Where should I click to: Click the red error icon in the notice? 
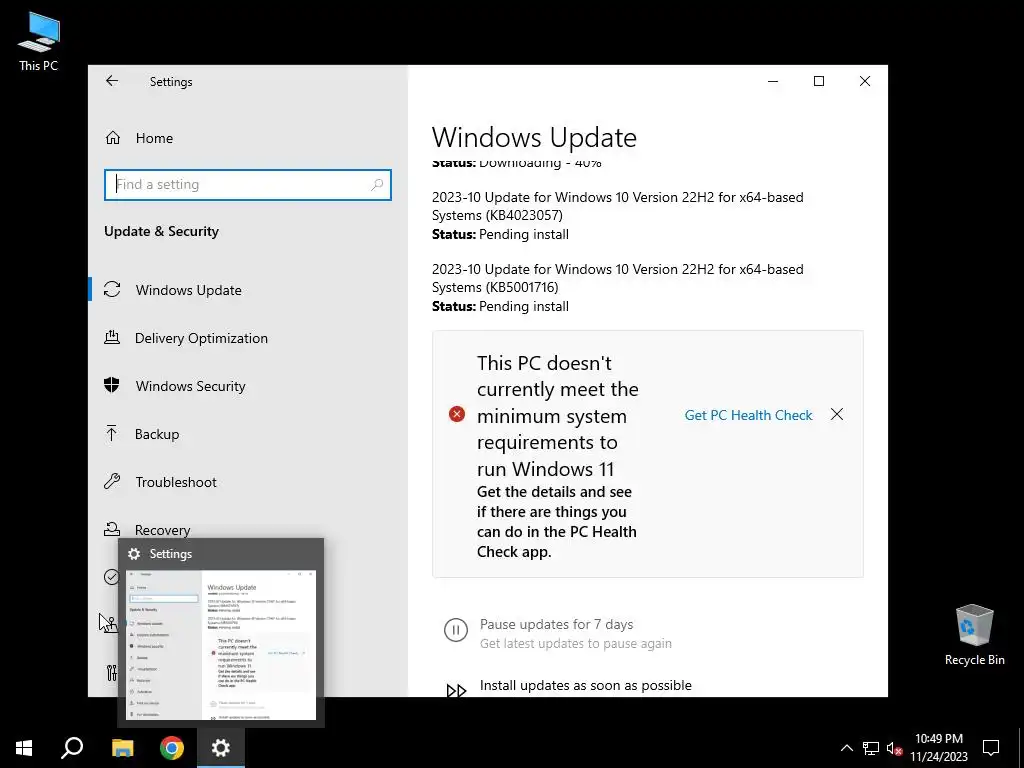456,414
